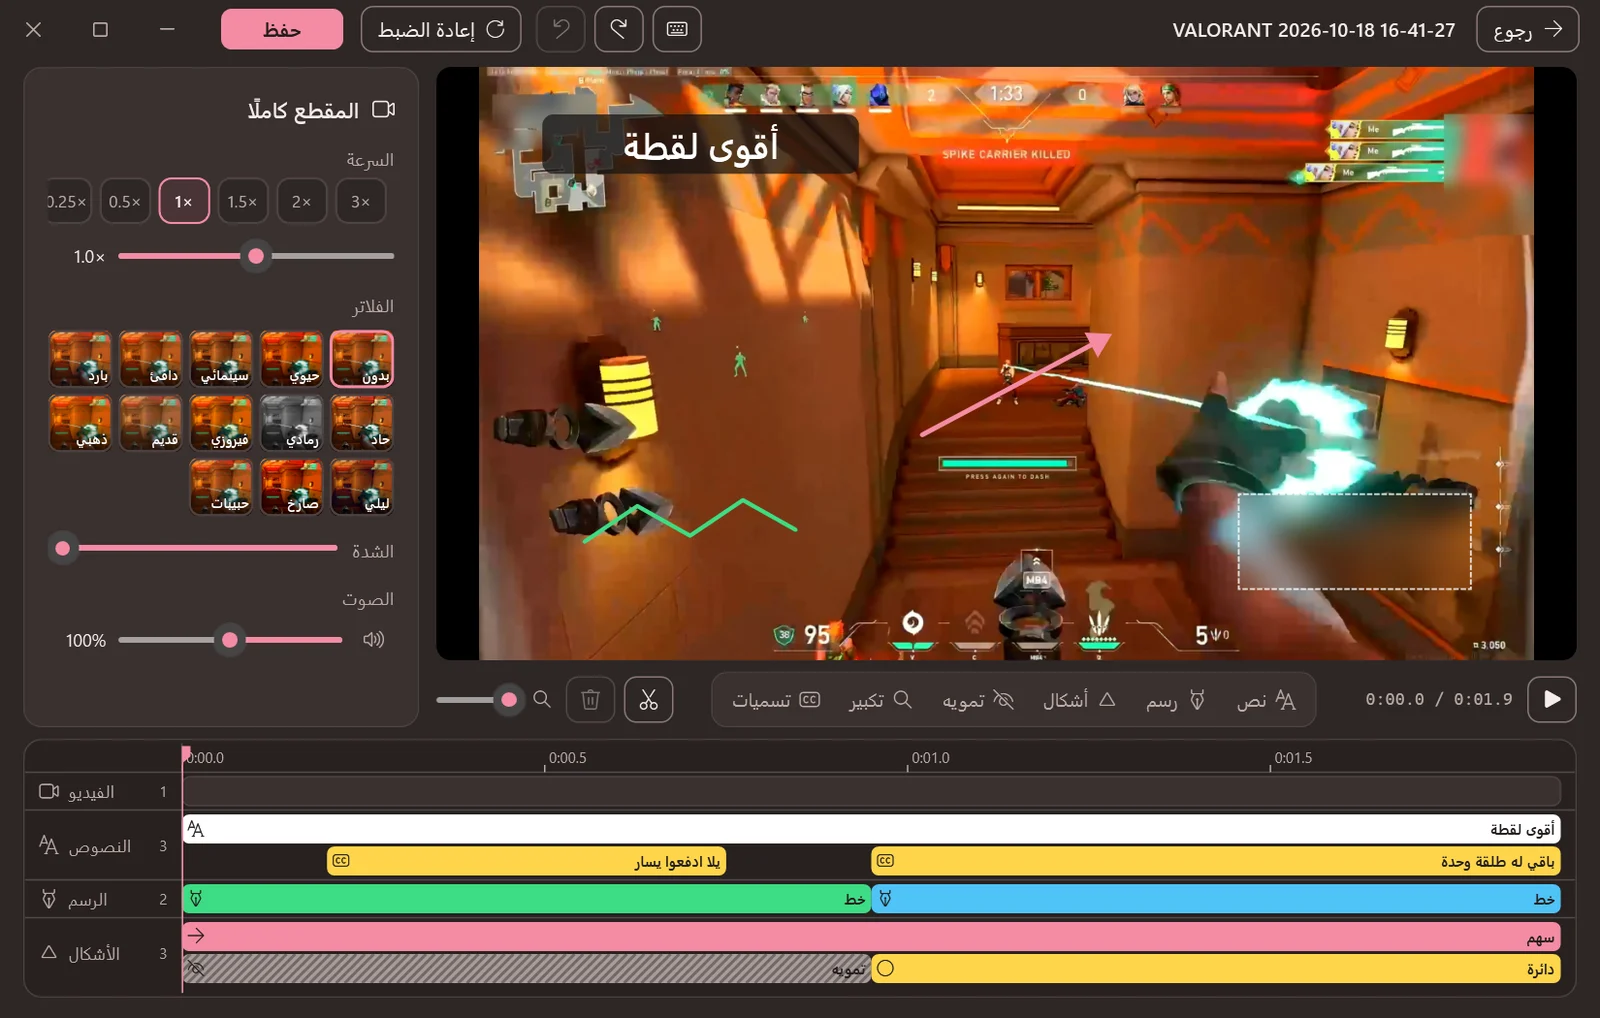1600x1018 pixels.
Task: Select the تمويه blur tool
Action: click(978, 700)
